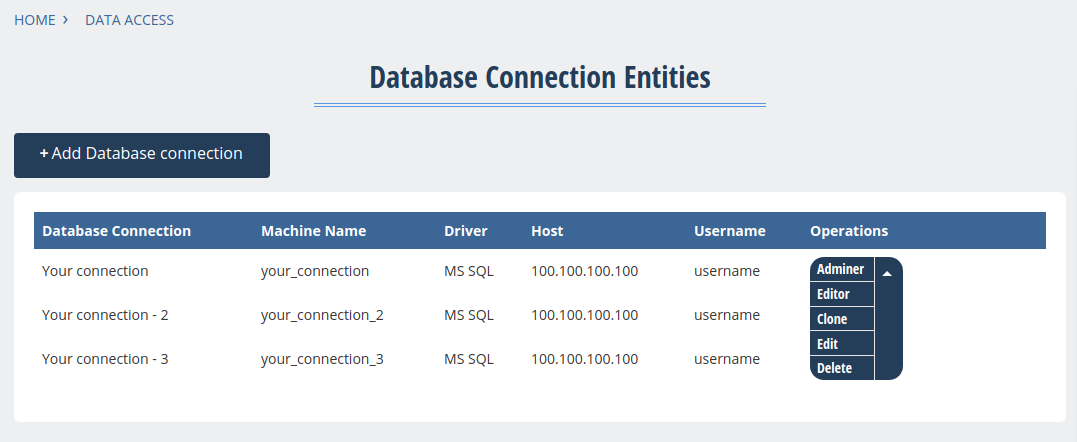This screenshot has width=1077, height=442.
Task: Click the Machine Name column header
Action: pyautogui.click(x=313, y=231)
